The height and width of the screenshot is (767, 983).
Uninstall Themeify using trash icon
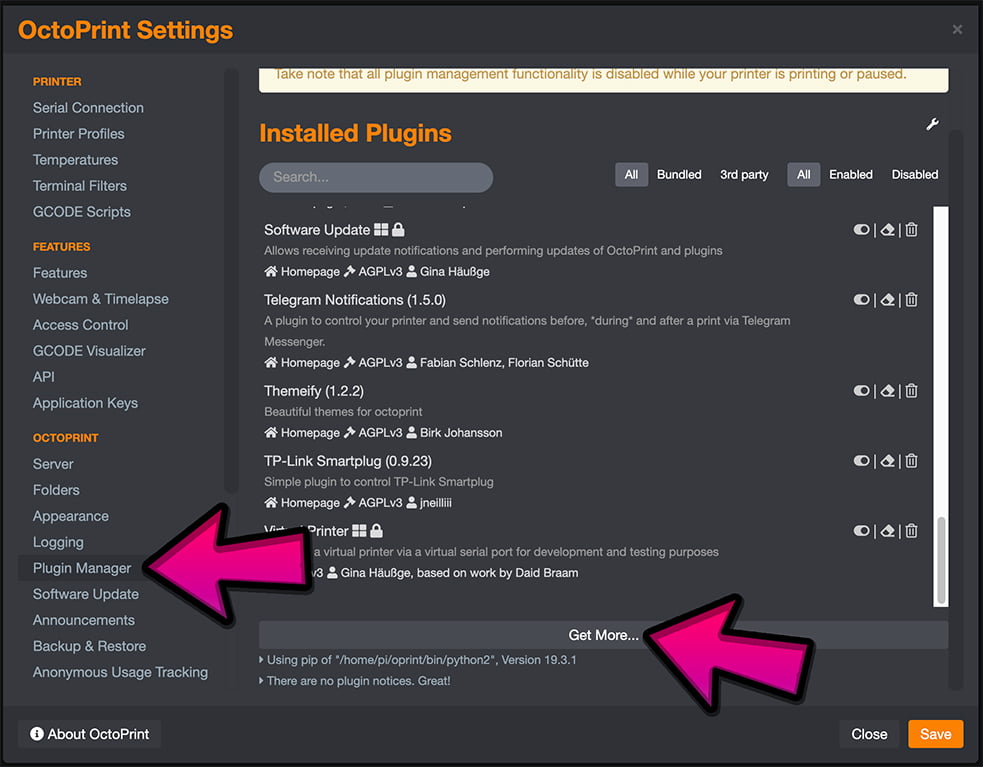912,391
